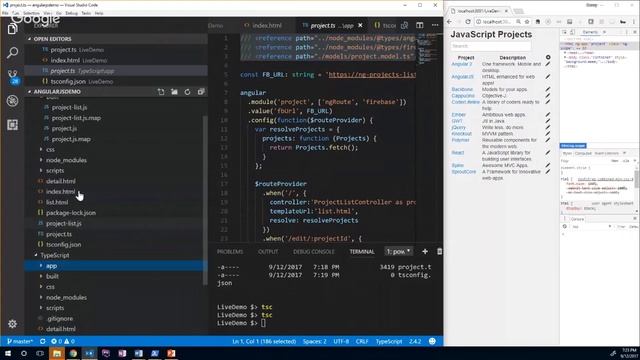640x360 pixels.
Task: Open the Explorer view in activity bar
Action: coord(12,29)
